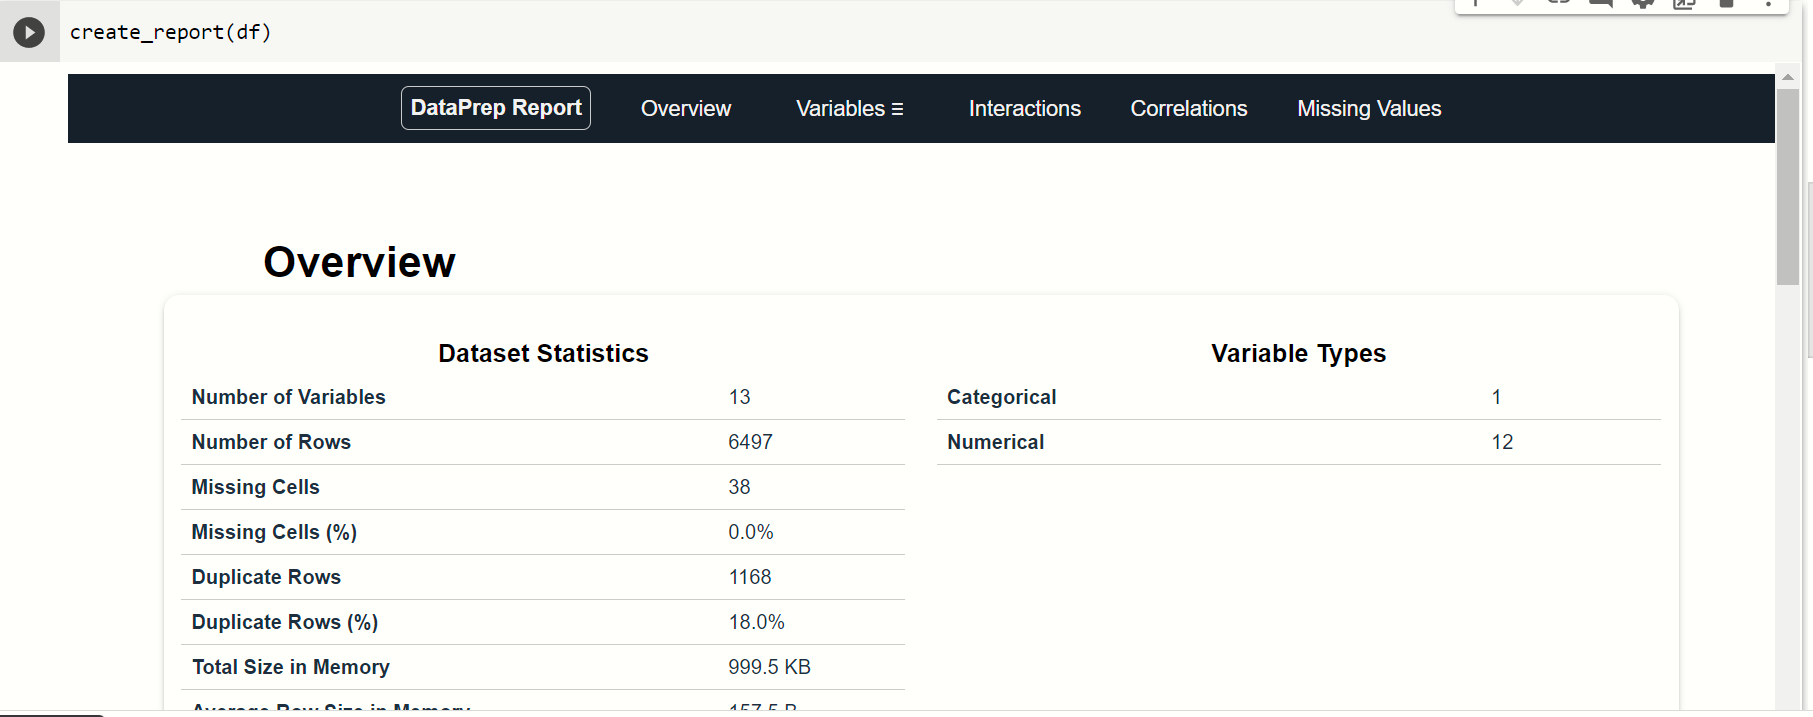Click the output scrollbar up arrow
The width and height of the screenshot is (1813, 717).
1788,77
